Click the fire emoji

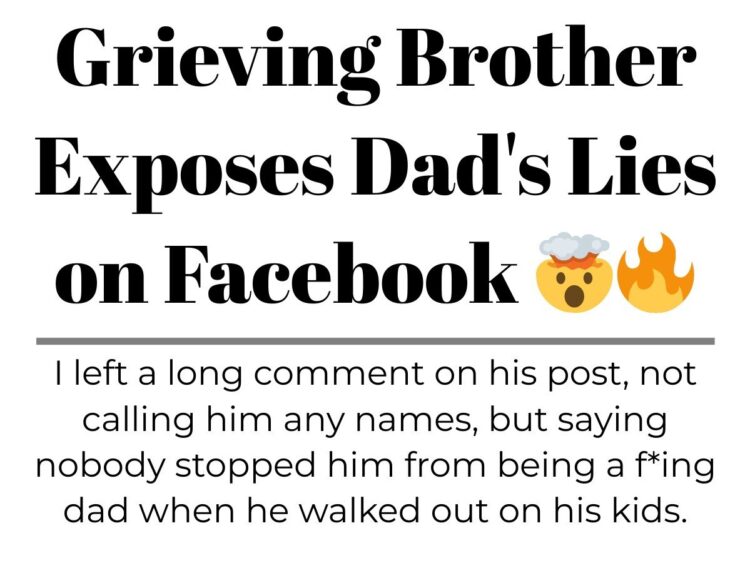tap(655, 272)
